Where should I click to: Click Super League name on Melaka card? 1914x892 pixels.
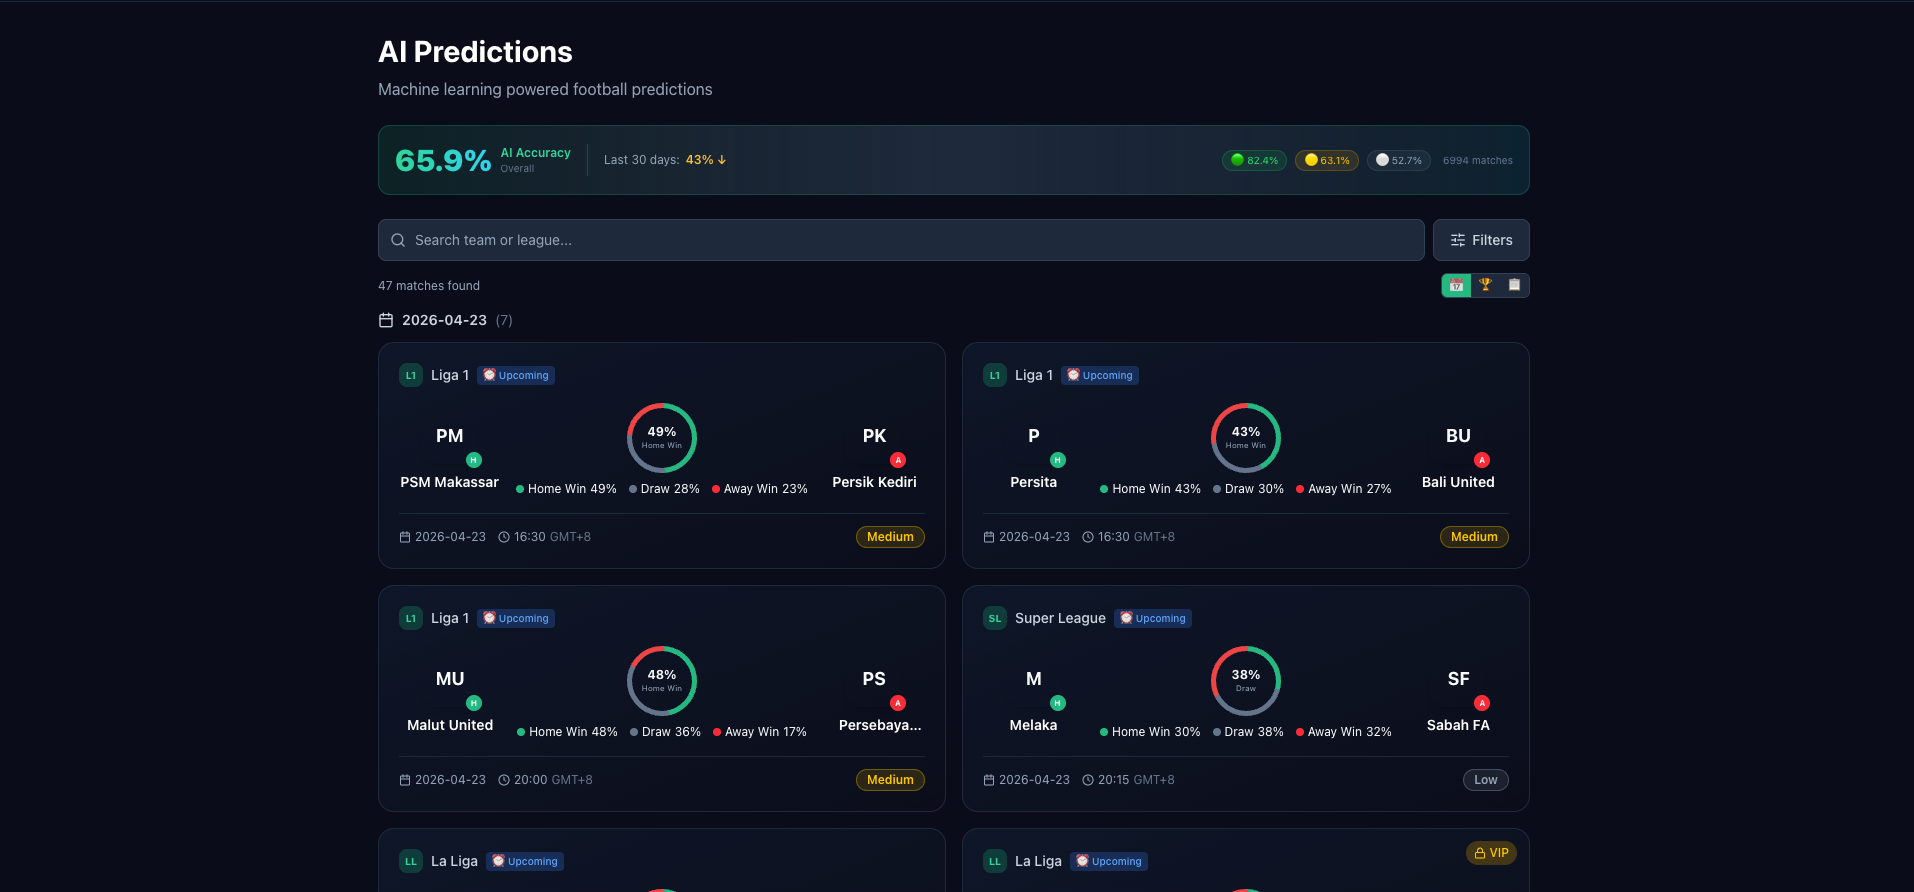(x=1060, y=618)
